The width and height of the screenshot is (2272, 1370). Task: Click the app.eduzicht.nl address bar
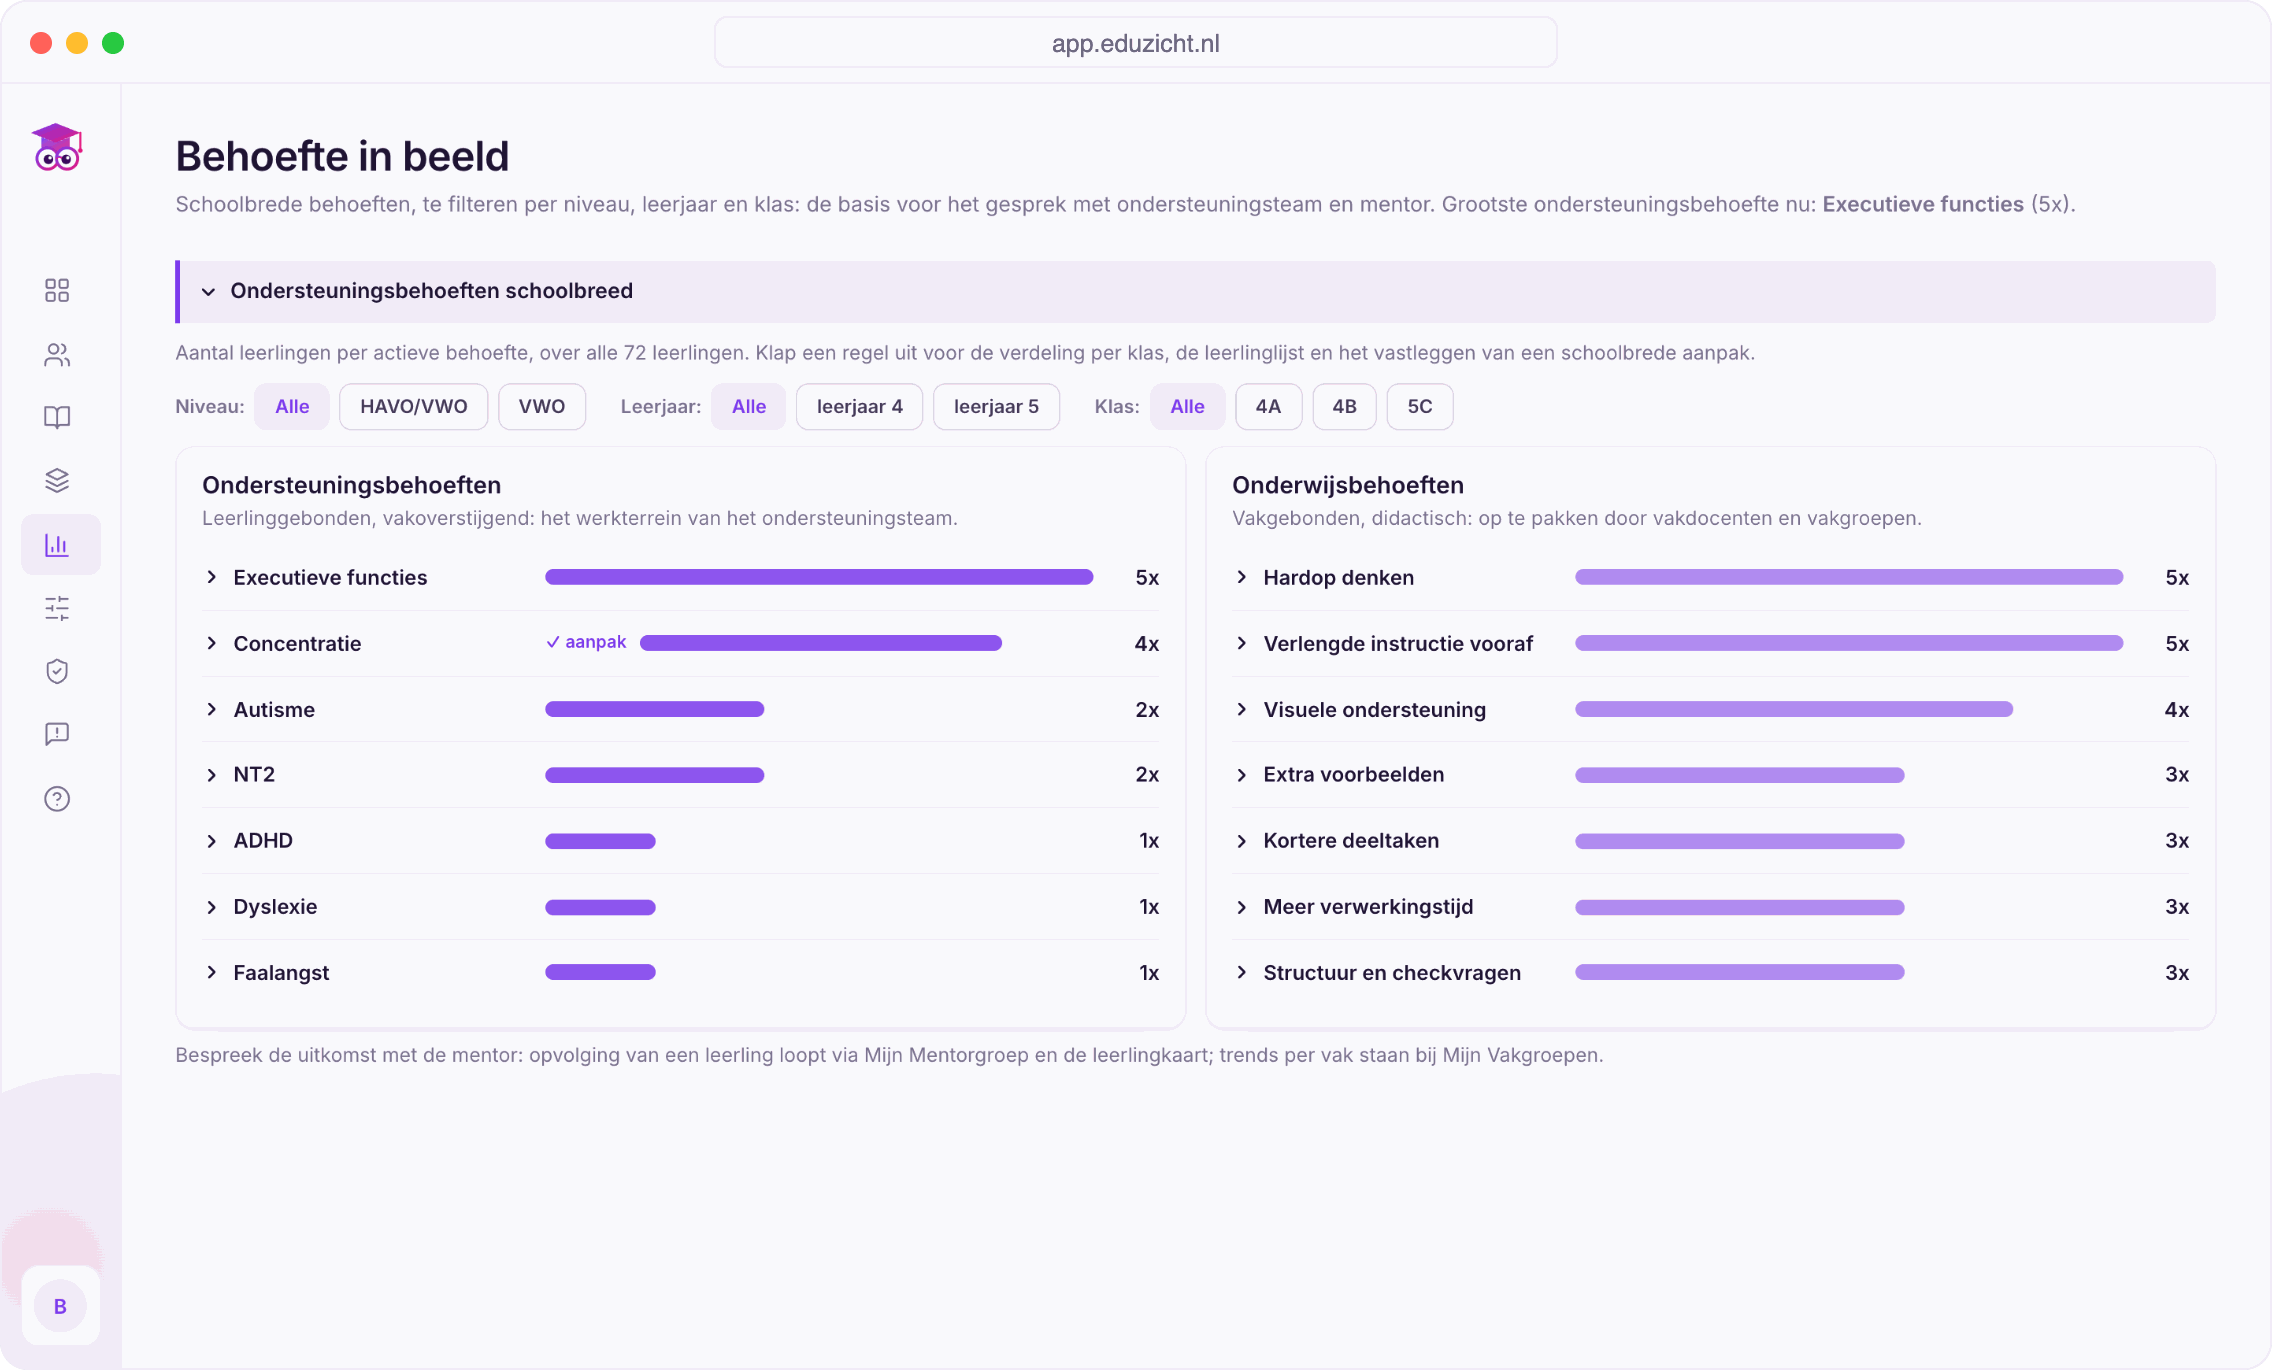(x=1135, y=43)
